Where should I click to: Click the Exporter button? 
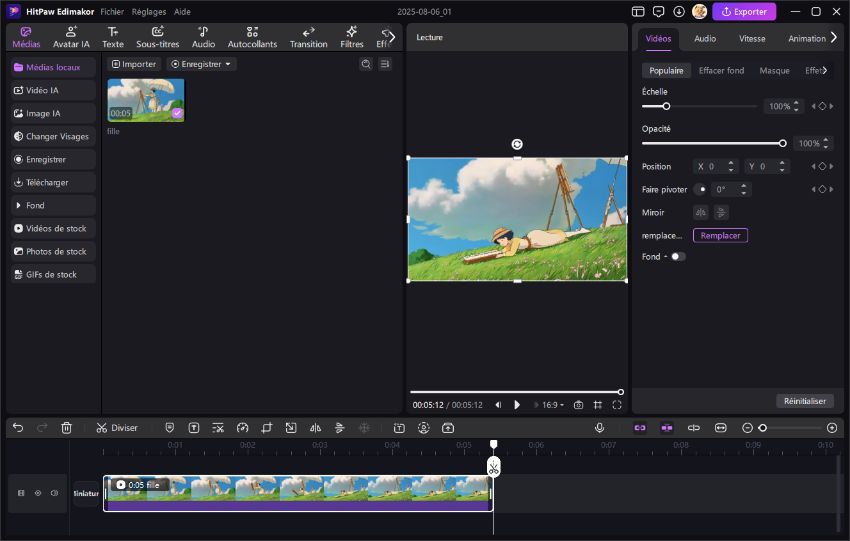(x=744, y=11)
